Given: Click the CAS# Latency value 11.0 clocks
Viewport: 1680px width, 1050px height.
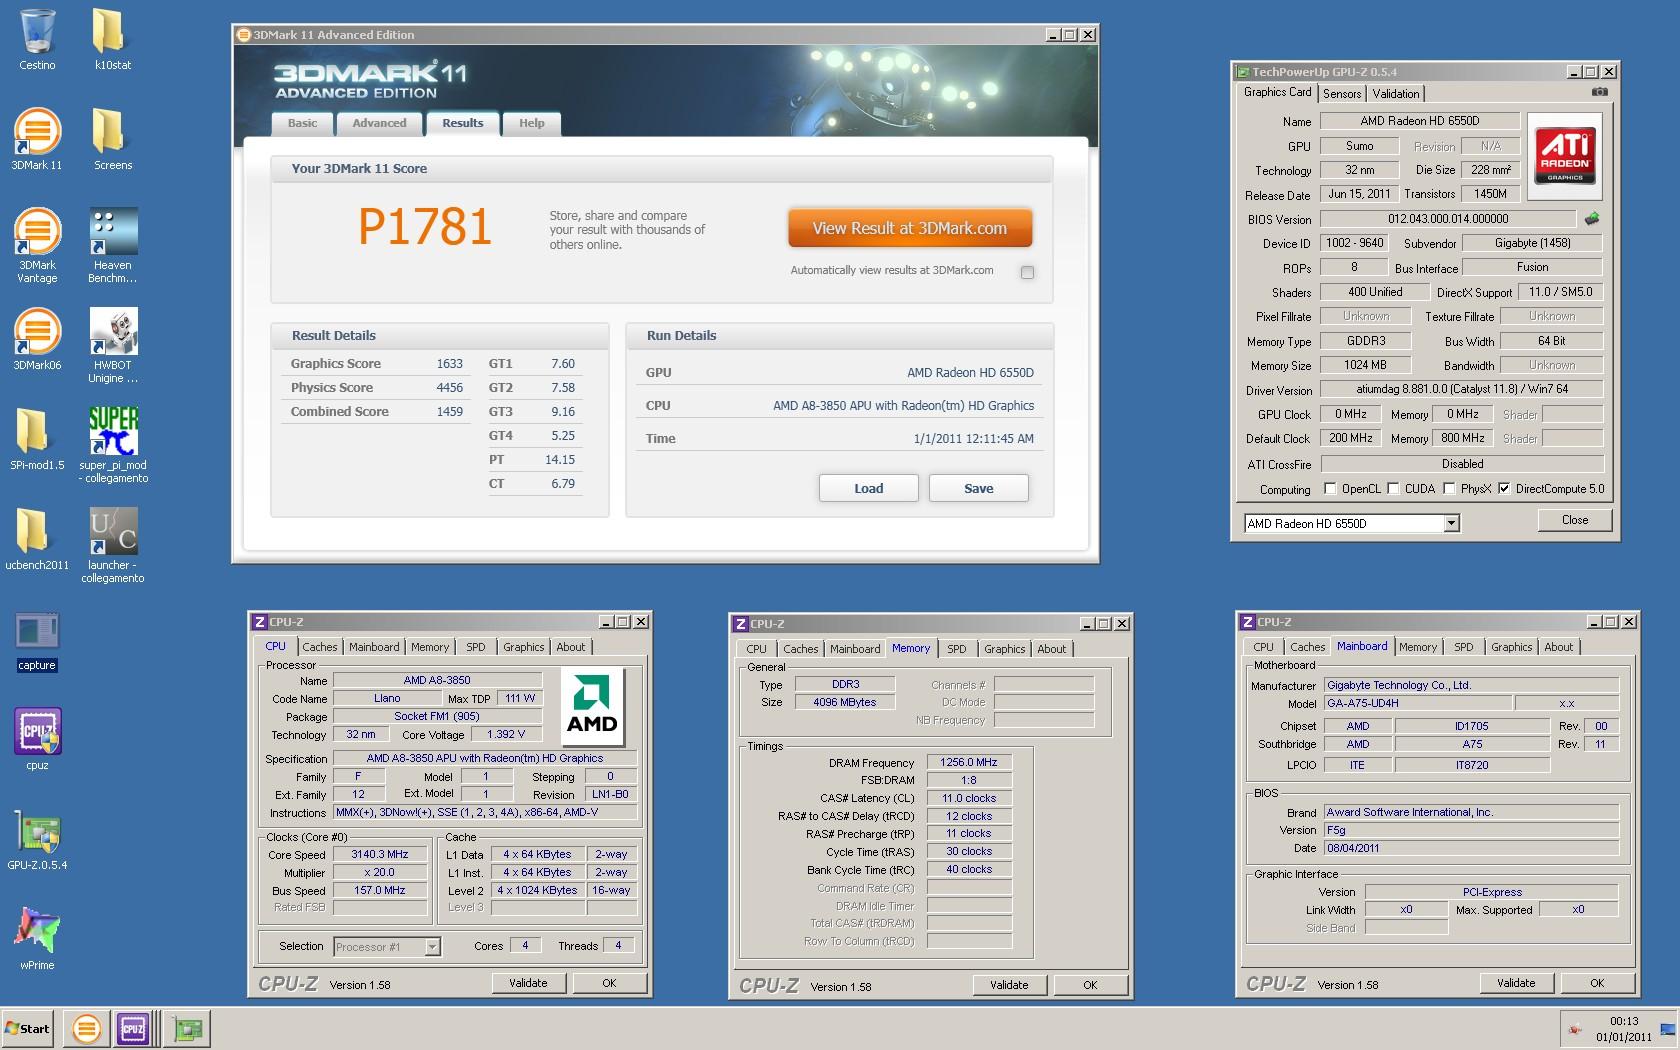Looking at the screenshot, I should [x=969, y=798].
